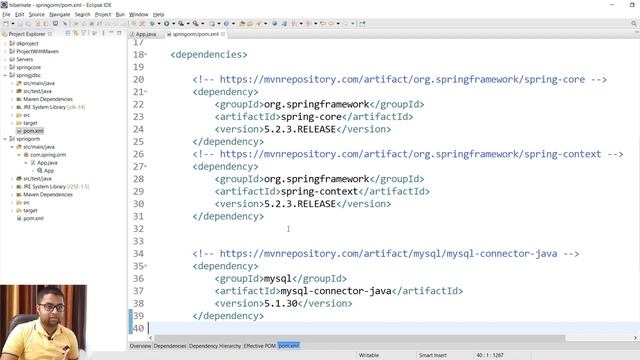Collapse the springjdbc project node

[5, 75]
